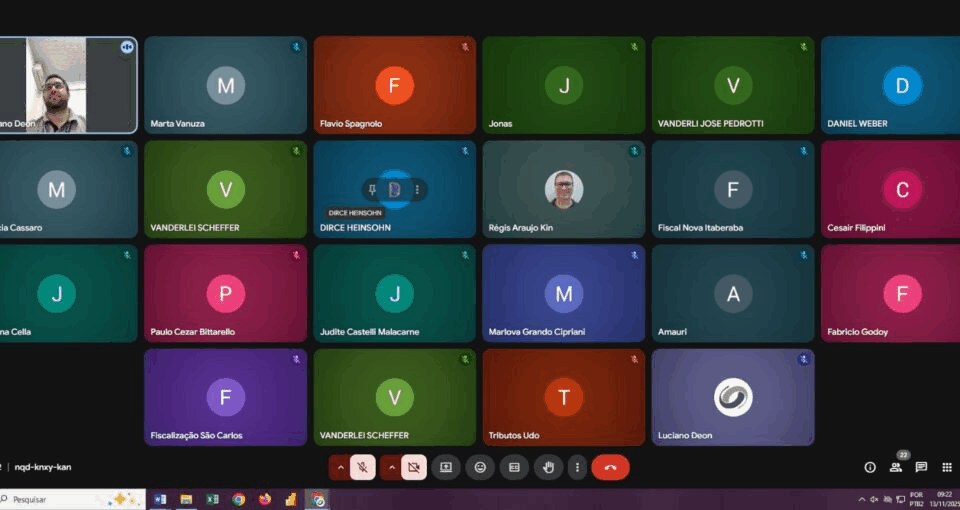Screen dimensions: 960x510
Task: Open the meeting details info icon
Action: coord(870,467)
